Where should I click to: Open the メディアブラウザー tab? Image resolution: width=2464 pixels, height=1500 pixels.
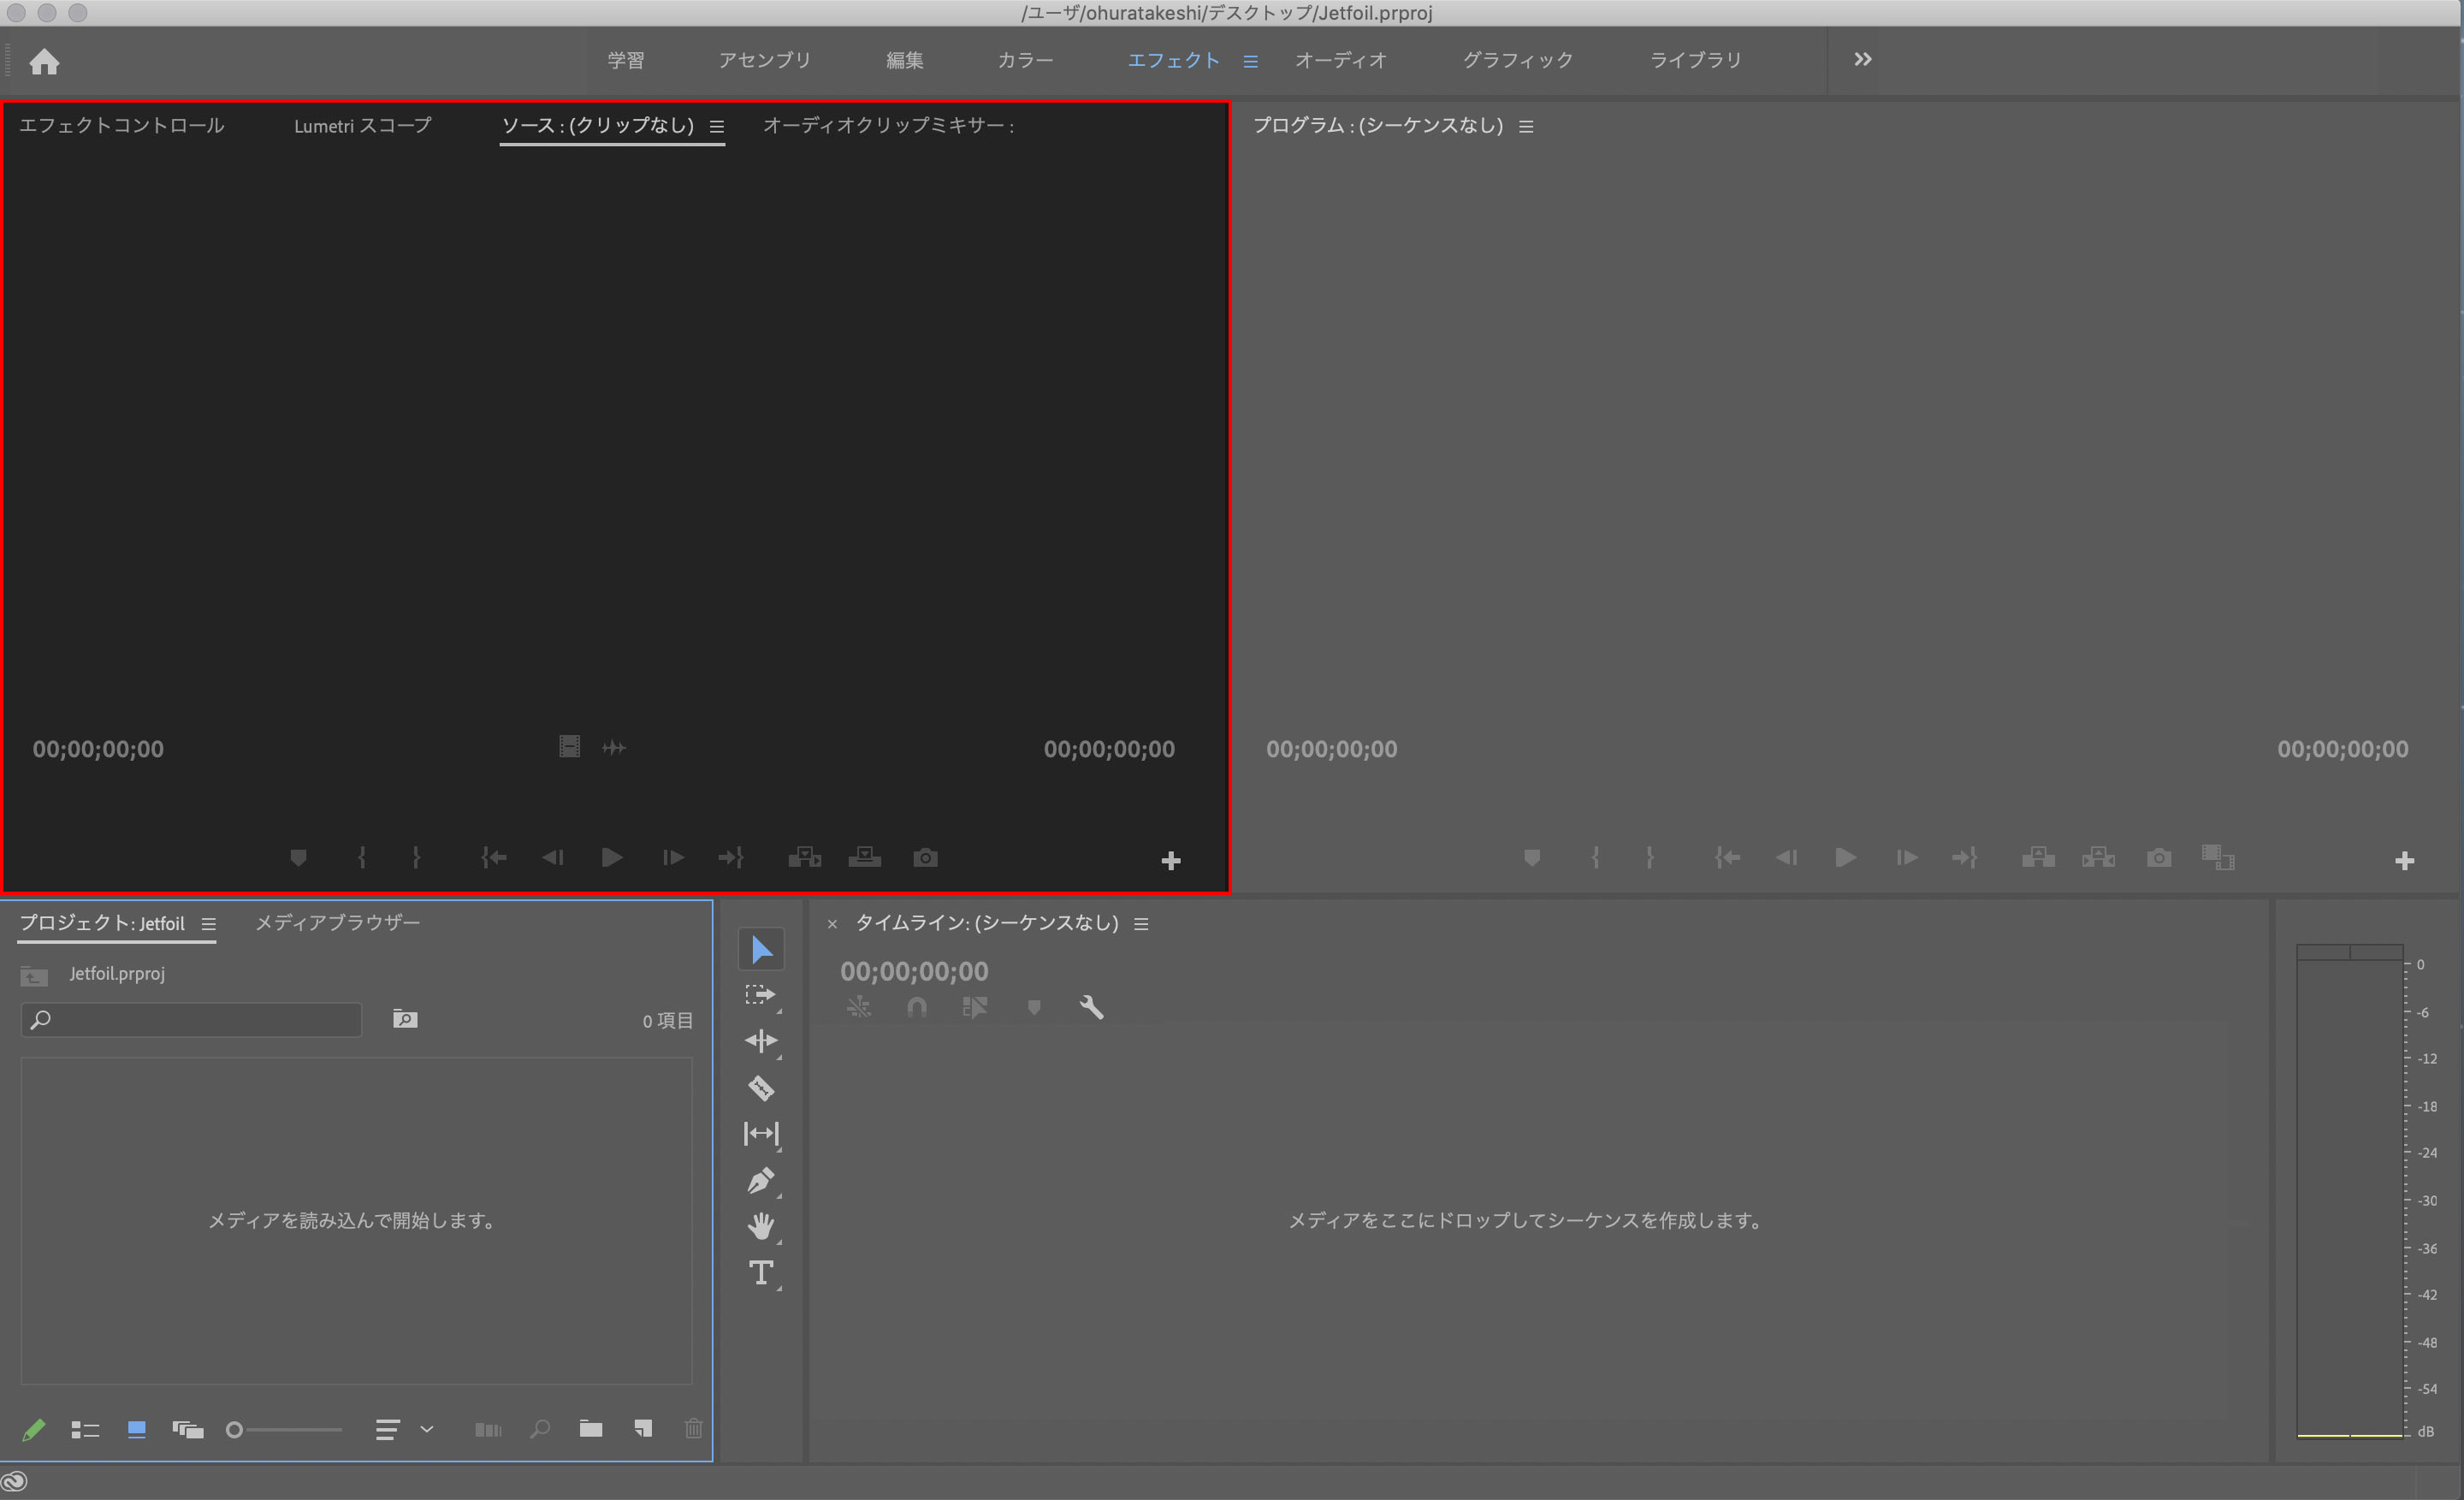click(338, 922)
